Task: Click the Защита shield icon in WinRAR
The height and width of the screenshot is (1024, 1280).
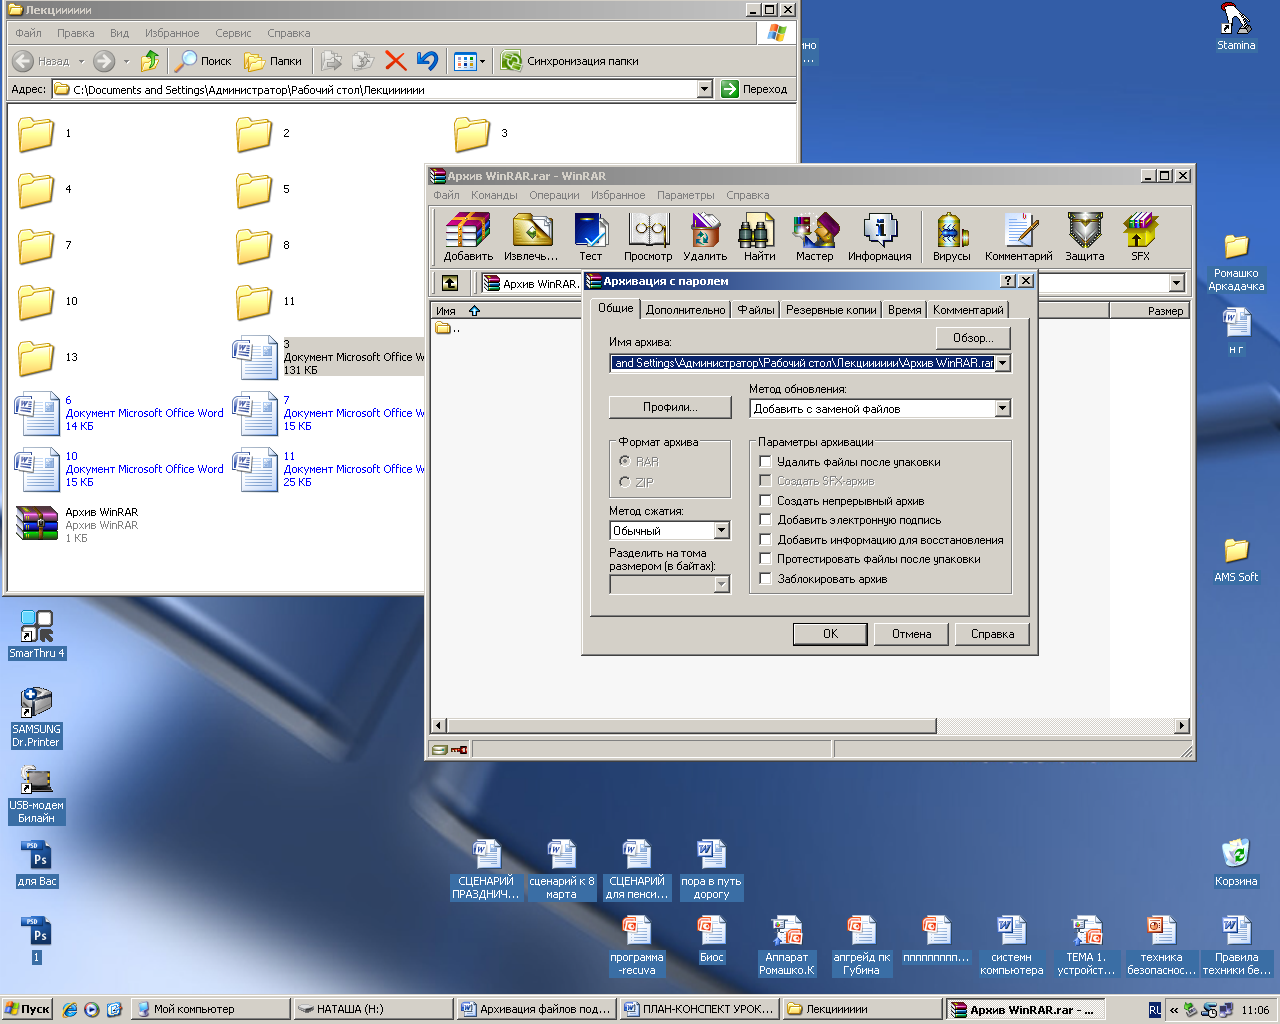Action: point(1085,237)
